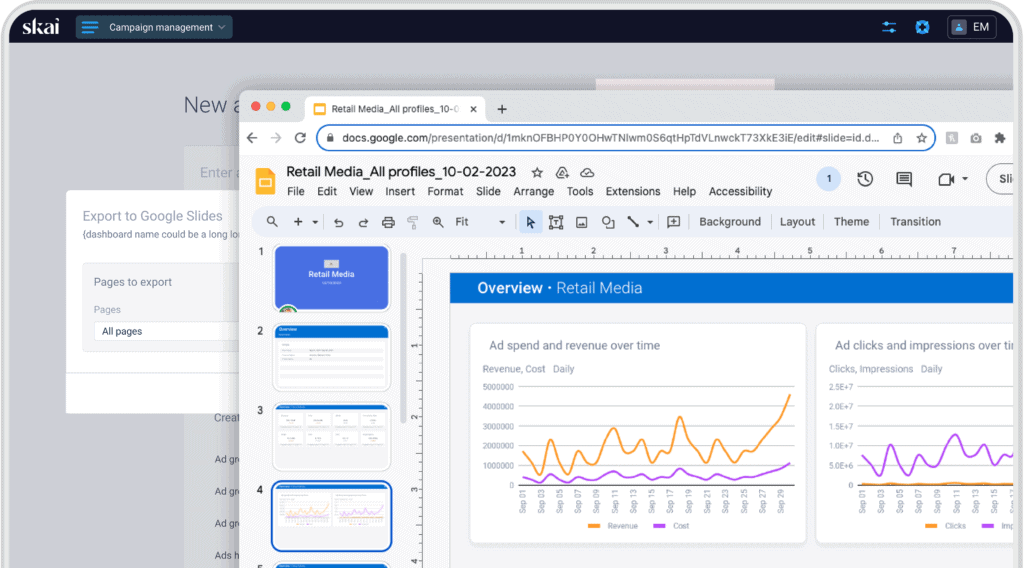1024x568 pixels.
Task: Open the Shape tool
Action: coord(608,223)
